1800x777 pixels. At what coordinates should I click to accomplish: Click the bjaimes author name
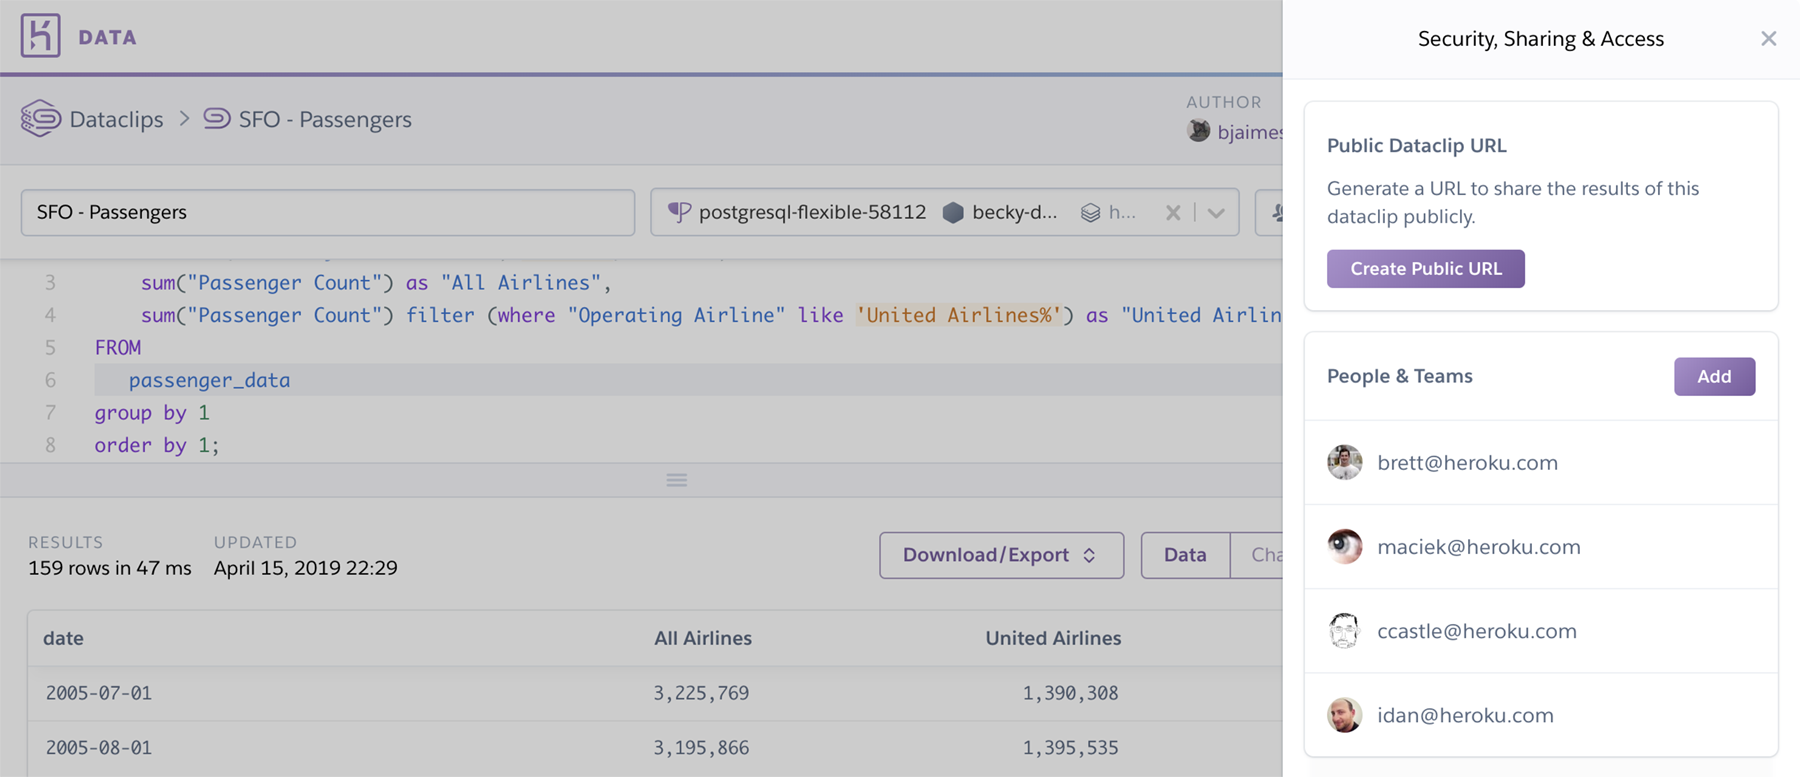coord(1250,132)
